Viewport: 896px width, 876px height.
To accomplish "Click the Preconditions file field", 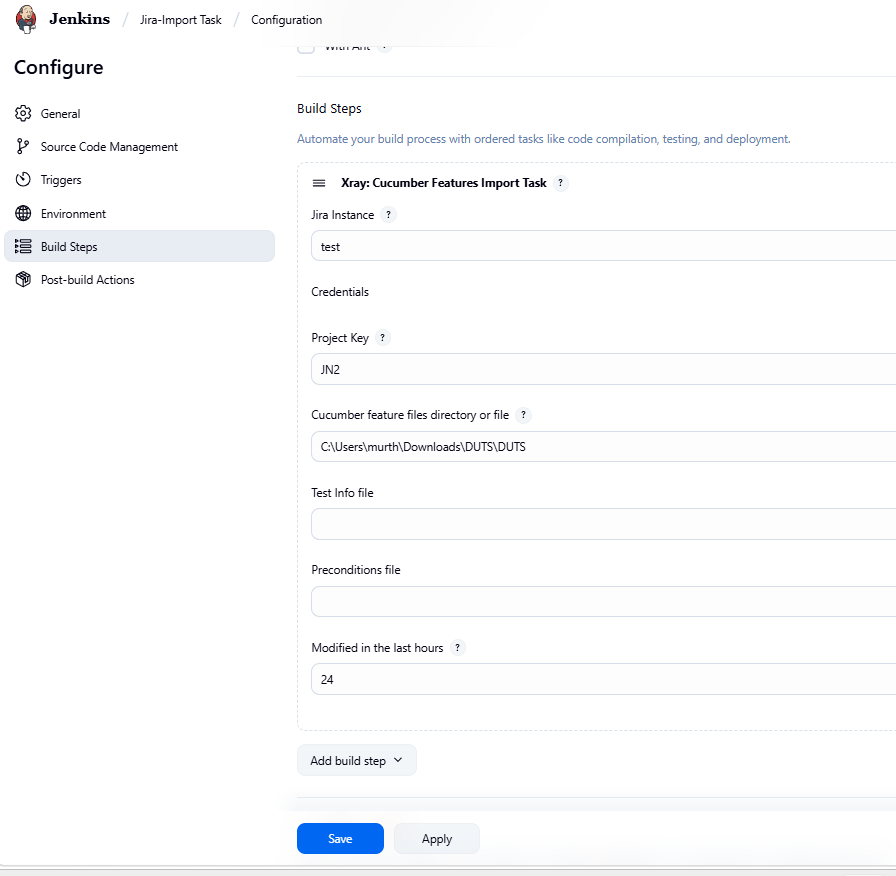I will (x=603, y=601).
